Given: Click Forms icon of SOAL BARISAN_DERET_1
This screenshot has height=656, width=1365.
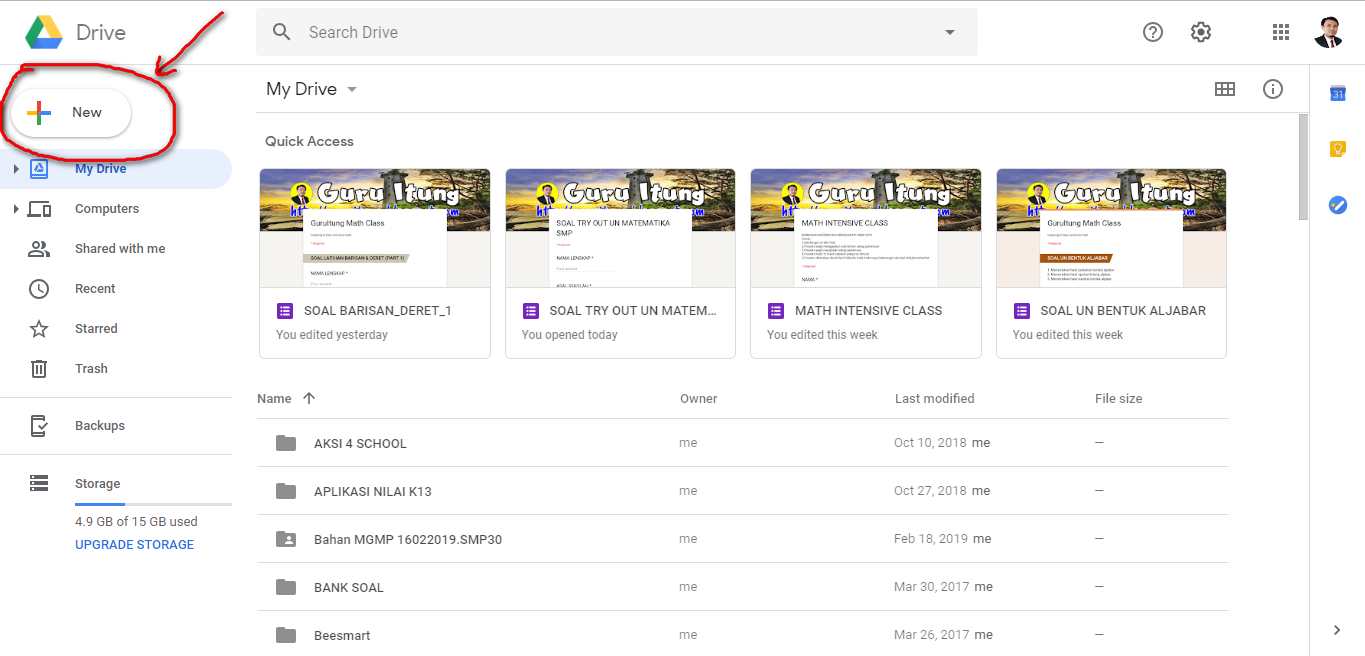Looking at the screenshot, I should pyautogui.click(x=285, y=311).
